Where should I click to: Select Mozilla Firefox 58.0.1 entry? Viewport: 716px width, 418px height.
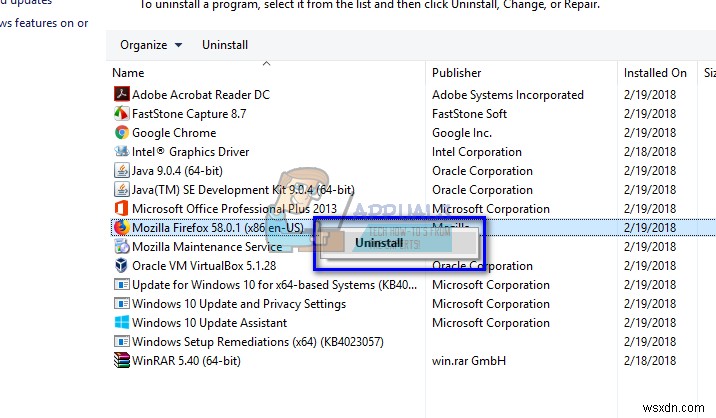218,228
